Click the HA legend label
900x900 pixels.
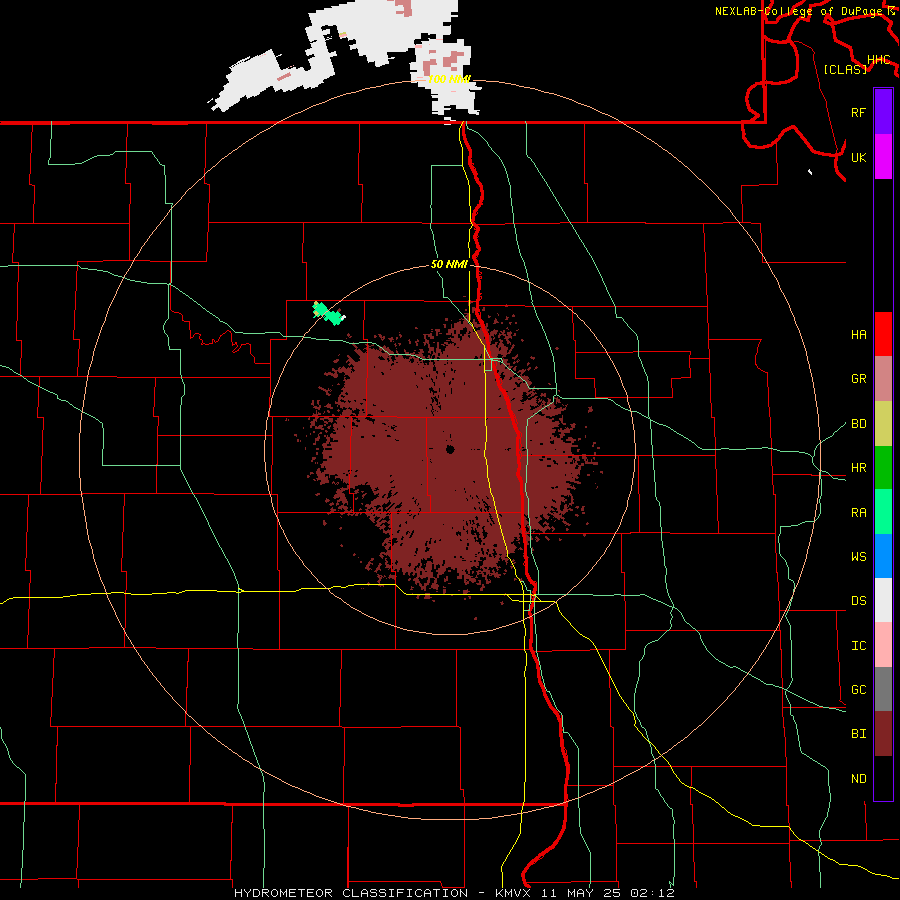[858, 335]
